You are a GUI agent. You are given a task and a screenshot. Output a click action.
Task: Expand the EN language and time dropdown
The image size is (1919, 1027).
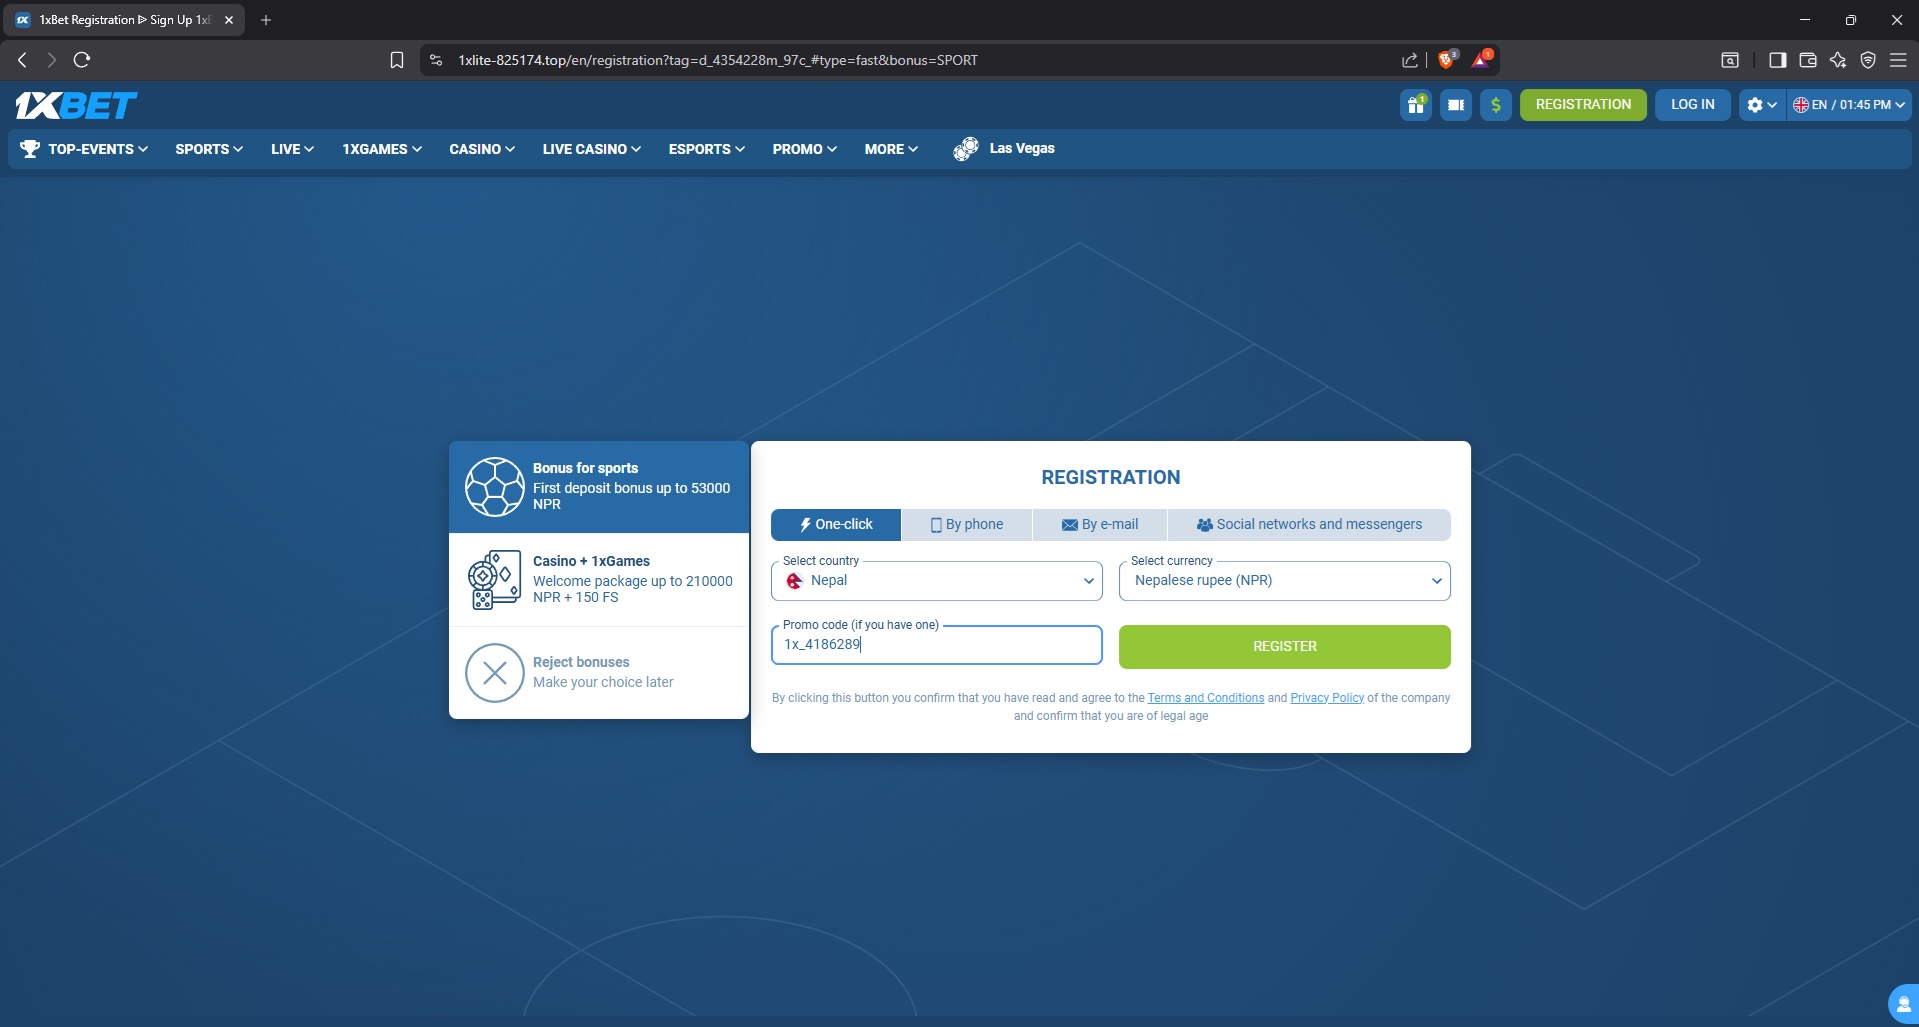[1848, 105]
